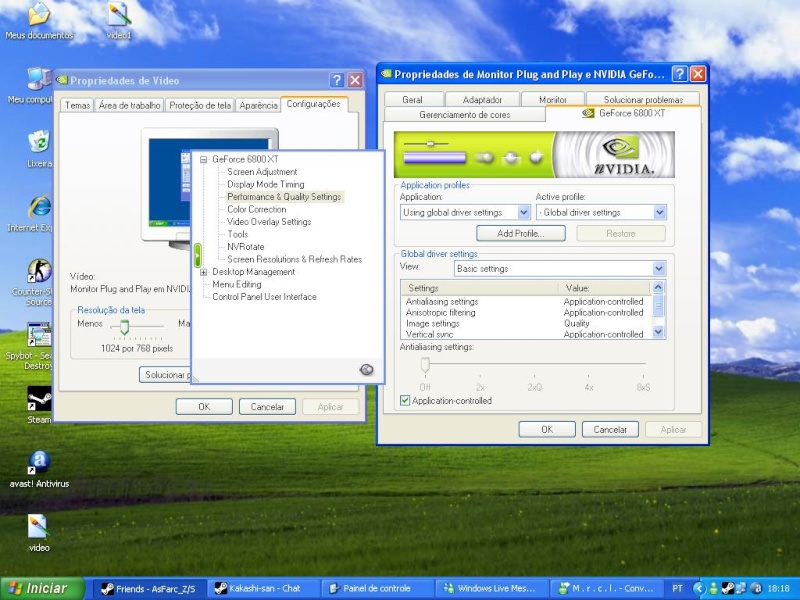Screen dimensions: 800x600
Task: Click the help button in the NVIDIA properties window
Action: tap(679, 74)
